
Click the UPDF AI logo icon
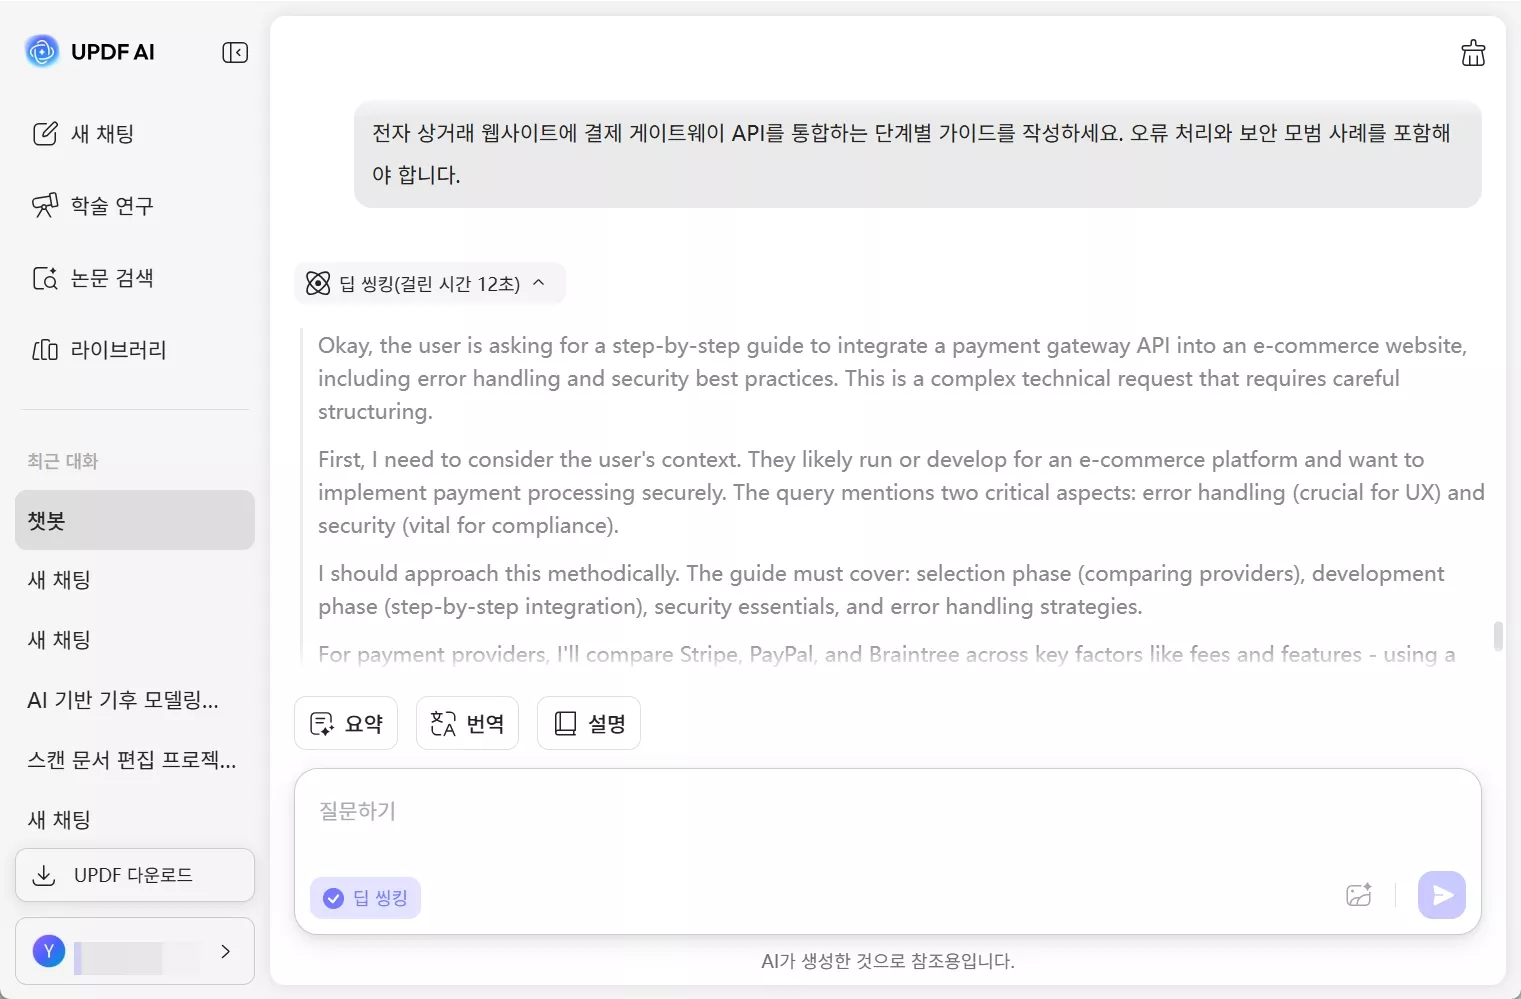tap(41, 50)
